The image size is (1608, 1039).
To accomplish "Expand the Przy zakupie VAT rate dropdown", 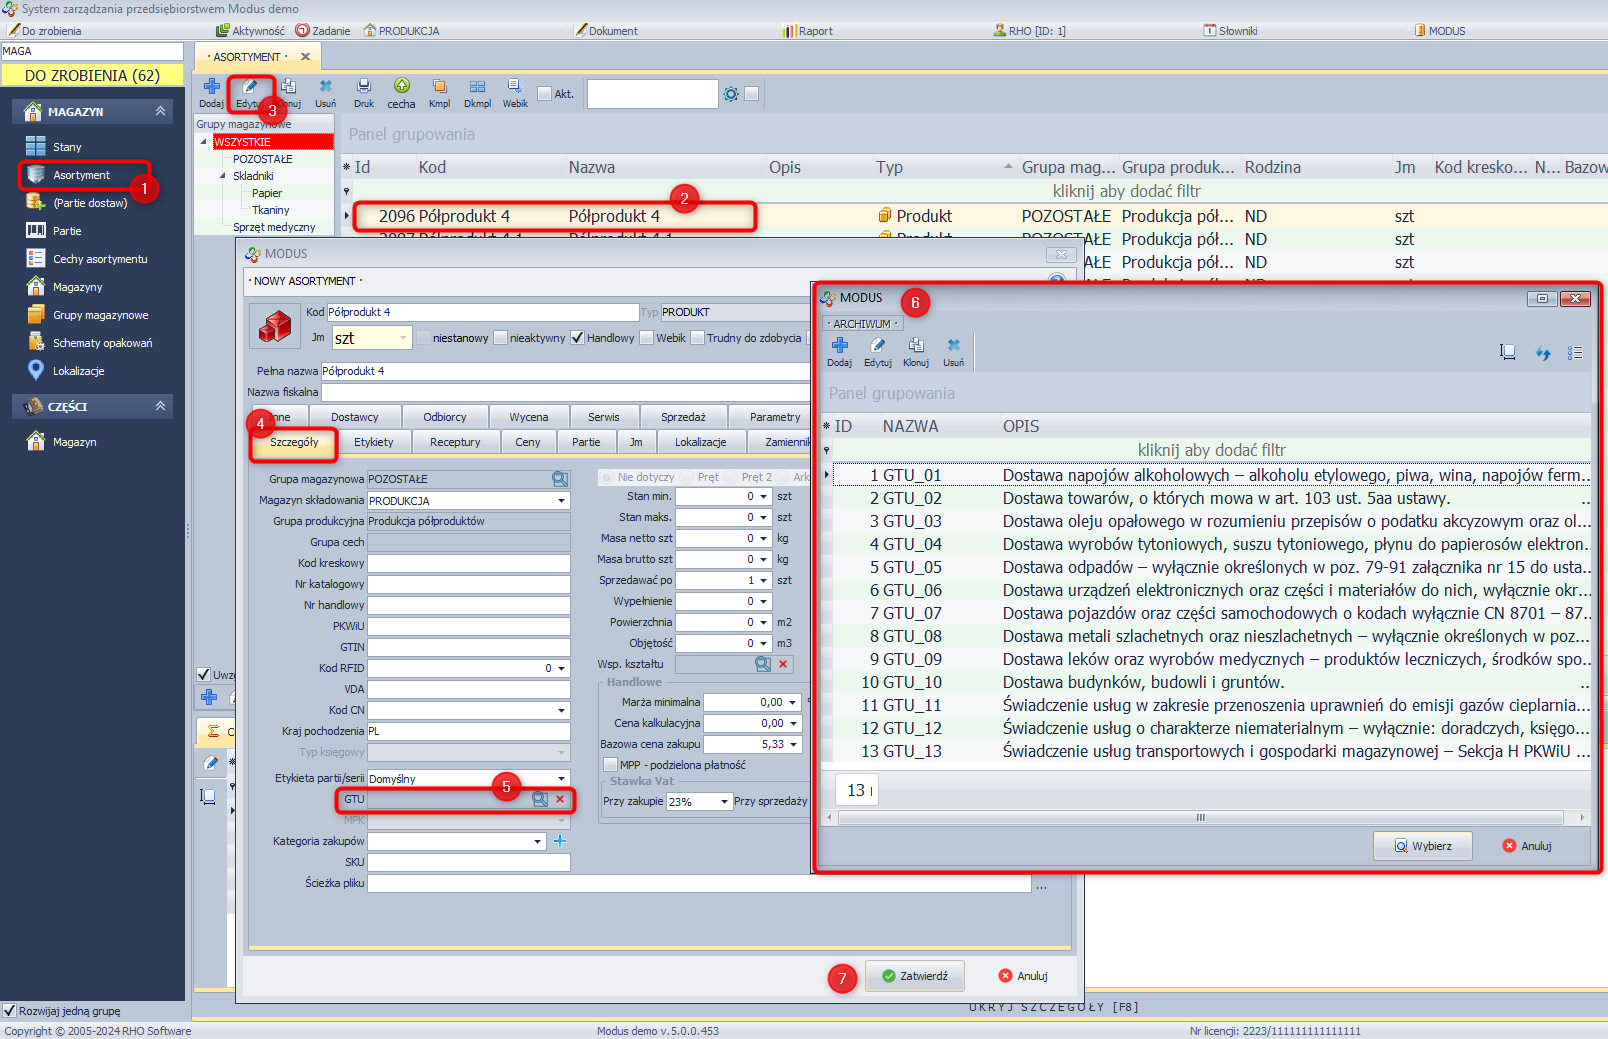I will pyautogui.click(x=724, y=802).
